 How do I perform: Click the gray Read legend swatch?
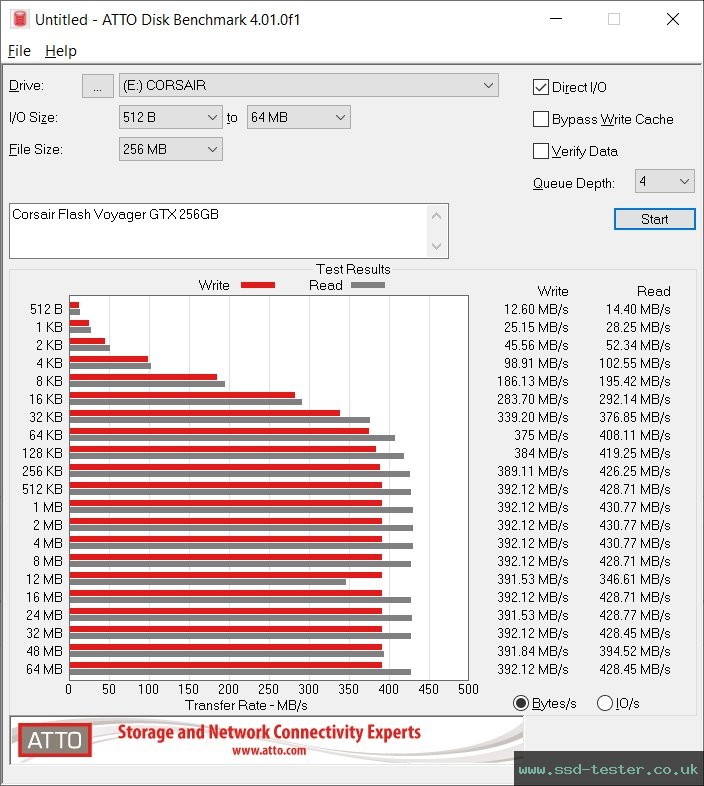click(x=368, y=285)
